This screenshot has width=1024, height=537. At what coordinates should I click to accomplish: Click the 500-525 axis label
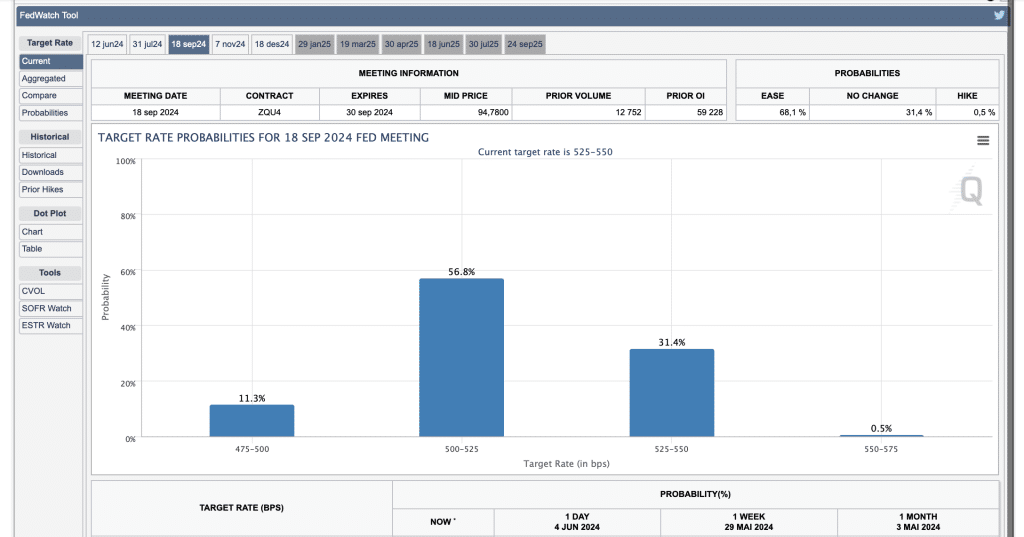pos(462,449)
